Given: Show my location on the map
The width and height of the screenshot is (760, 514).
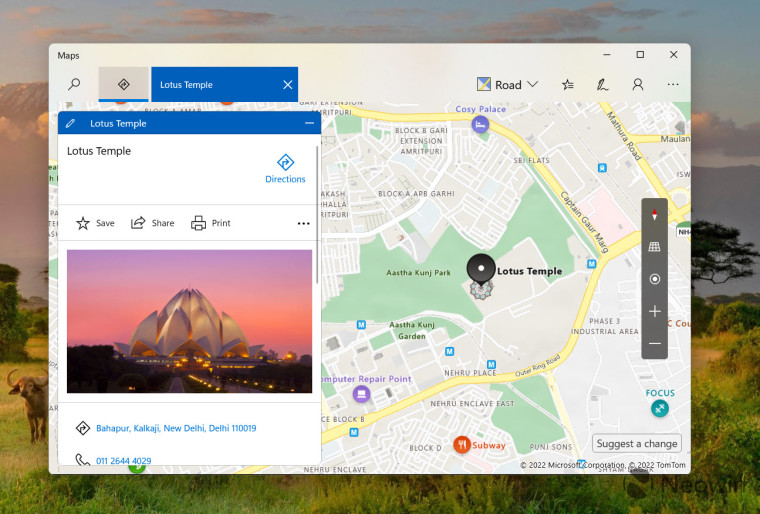Looking at the screenshot, I should tap(654, 279).
